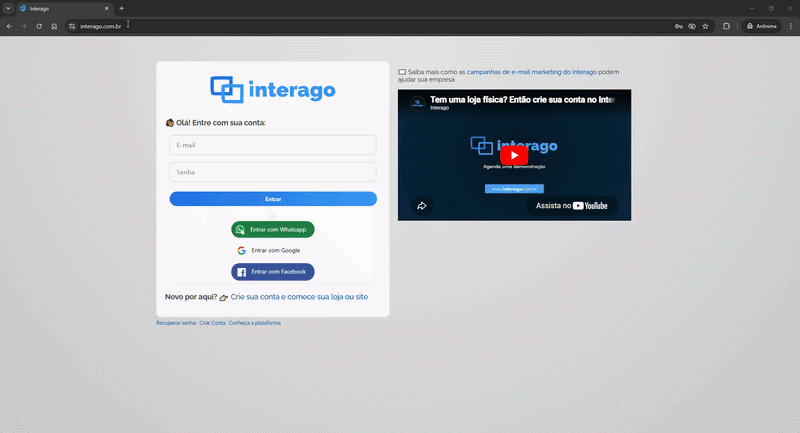This screenshot has width=800, height=433.
Task: Focus the Senha password field
Action: (x=273, y=172)
